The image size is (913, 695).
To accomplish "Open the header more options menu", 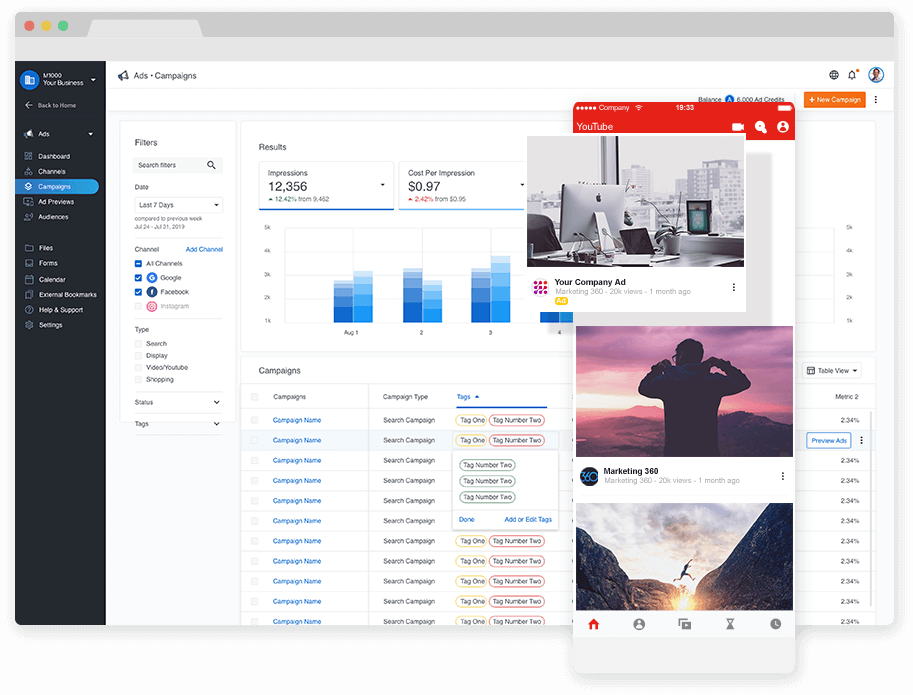I will [x=875, y=100].
